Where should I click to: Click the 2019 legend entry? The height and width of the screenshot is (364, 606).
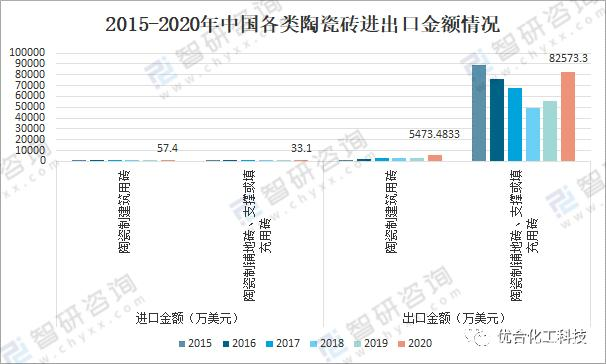[x=371, y=344]
